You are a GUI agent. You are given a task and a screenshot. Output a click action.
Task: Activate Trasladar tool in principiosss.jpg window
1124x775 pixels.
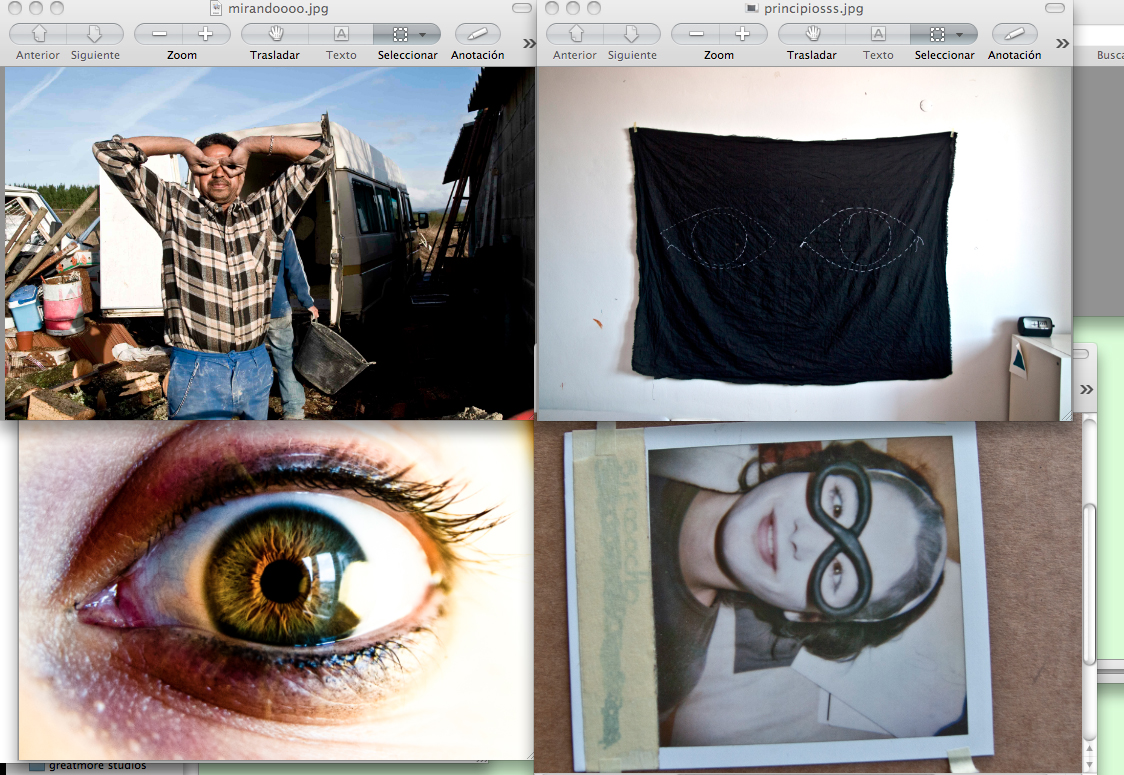(811, 34)
